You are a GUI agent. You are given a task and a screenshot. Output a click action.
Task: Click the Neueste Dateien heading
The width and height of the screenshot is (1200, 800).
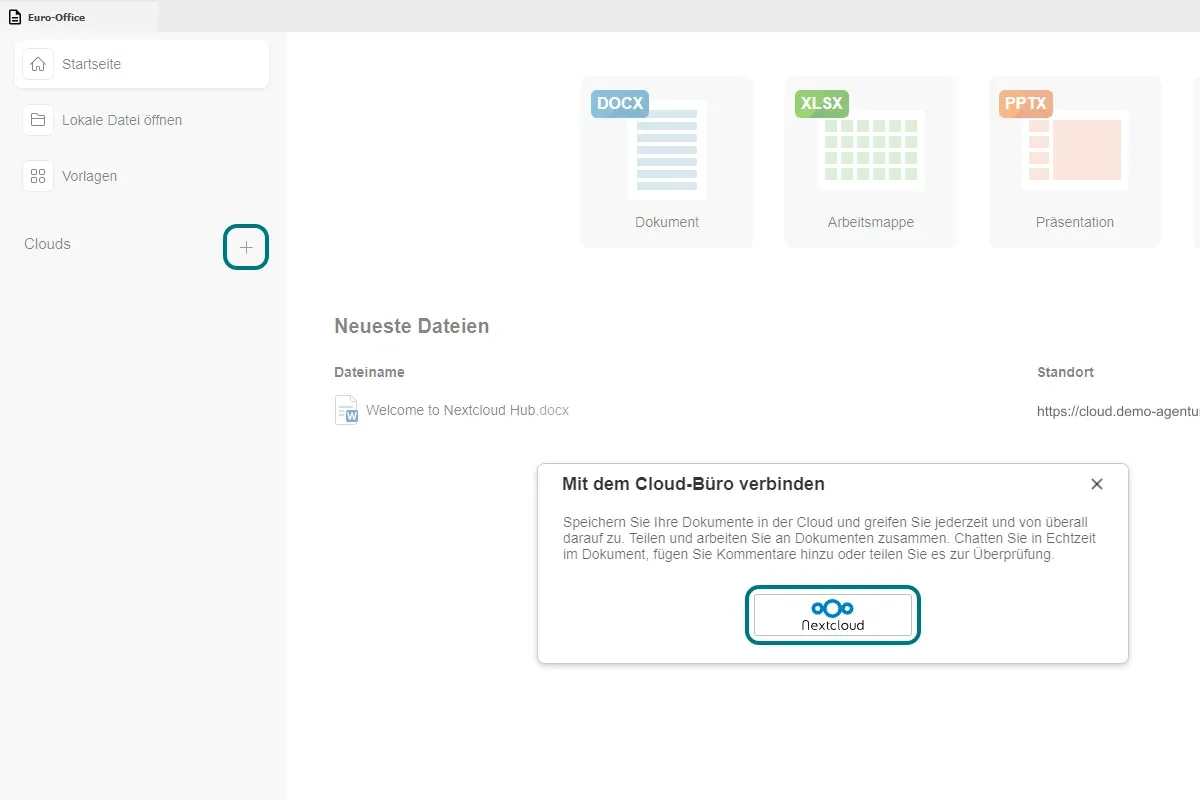[x=411, y=326]
